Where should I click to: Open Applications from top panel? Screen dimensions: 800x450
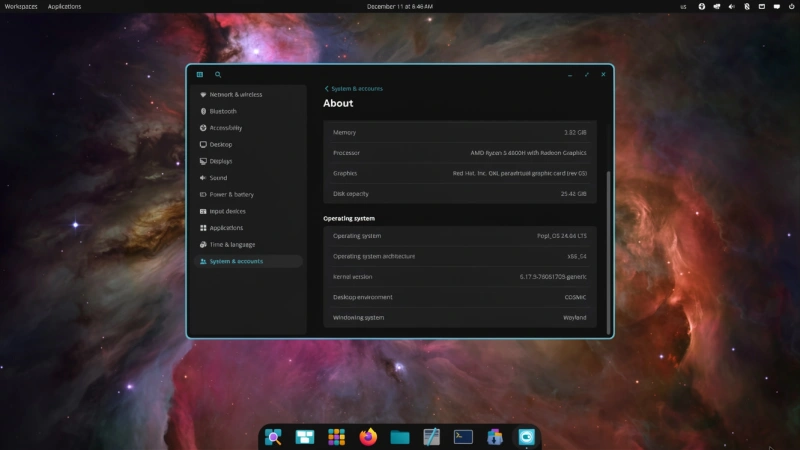(x=64, y=6)
